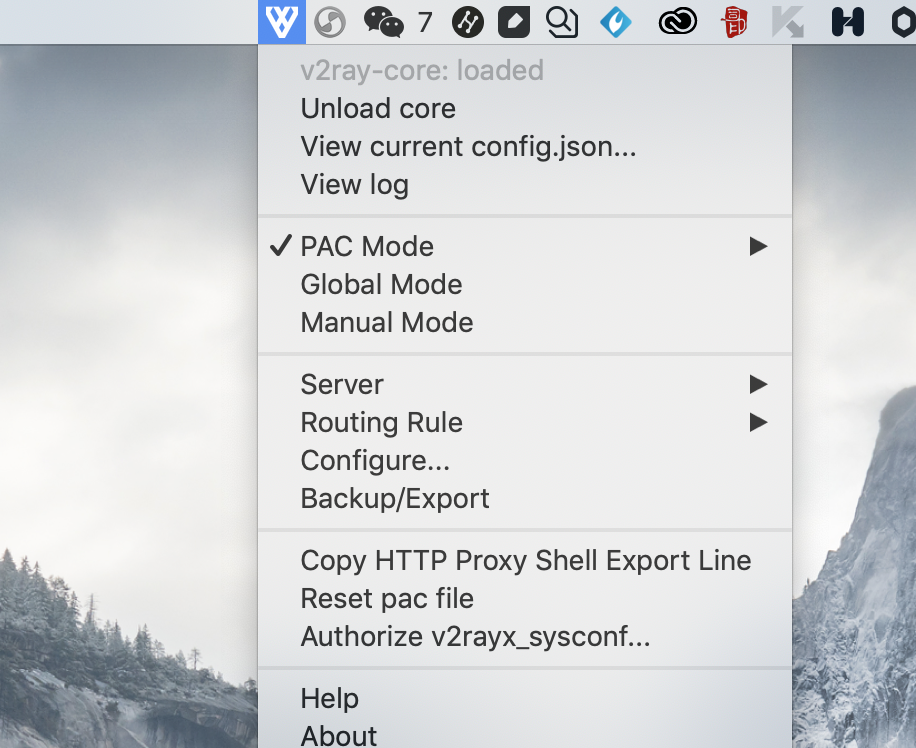Open the red seal stamp menu bar icon

point(735,21)
